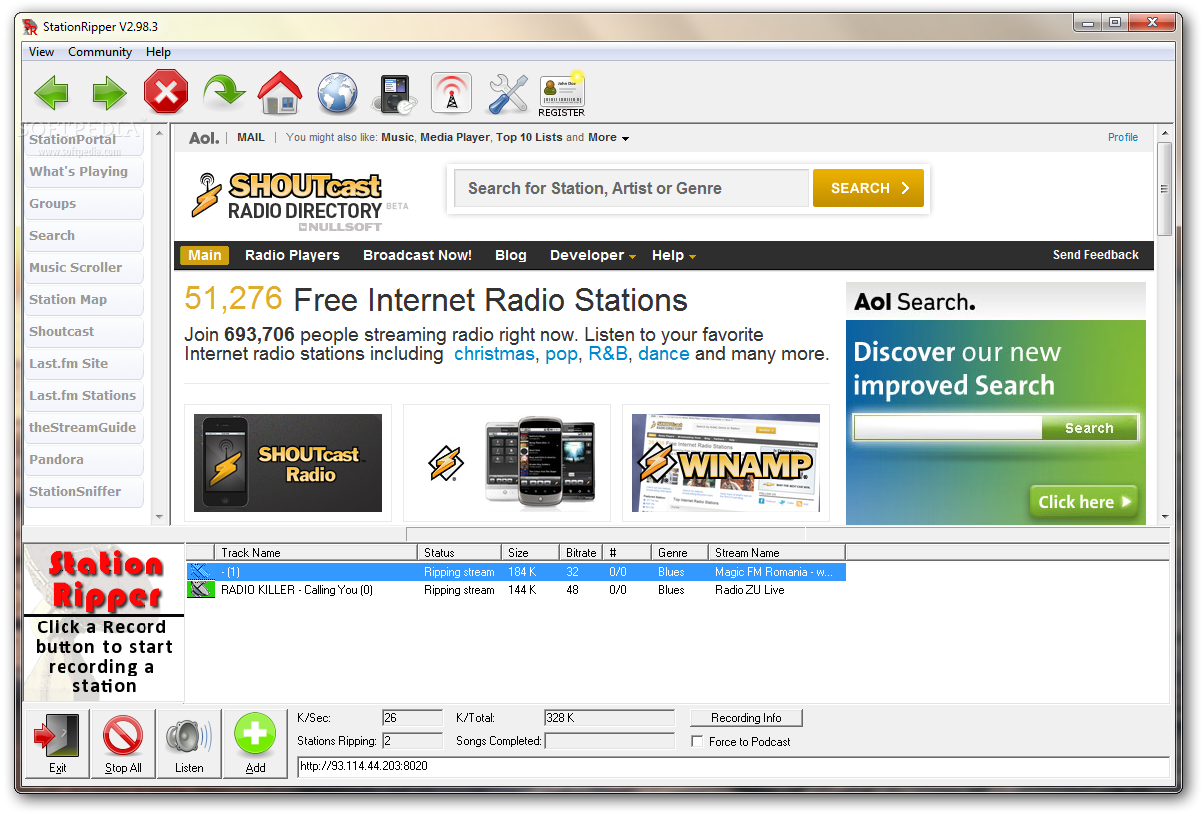Click the Listen speaker icon
Screen dimensions: 1203x814
click(x=189, y=743)
